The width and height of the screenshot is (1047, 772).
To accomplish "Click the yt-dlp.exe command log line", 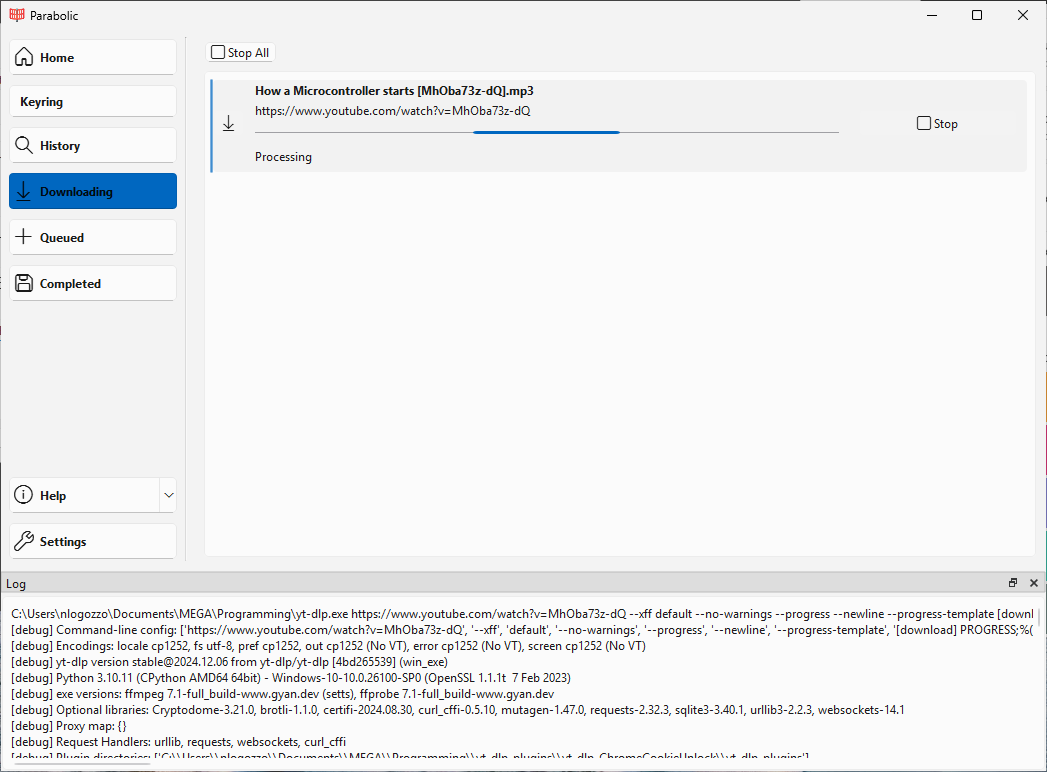I will click(x=522, y=614).
